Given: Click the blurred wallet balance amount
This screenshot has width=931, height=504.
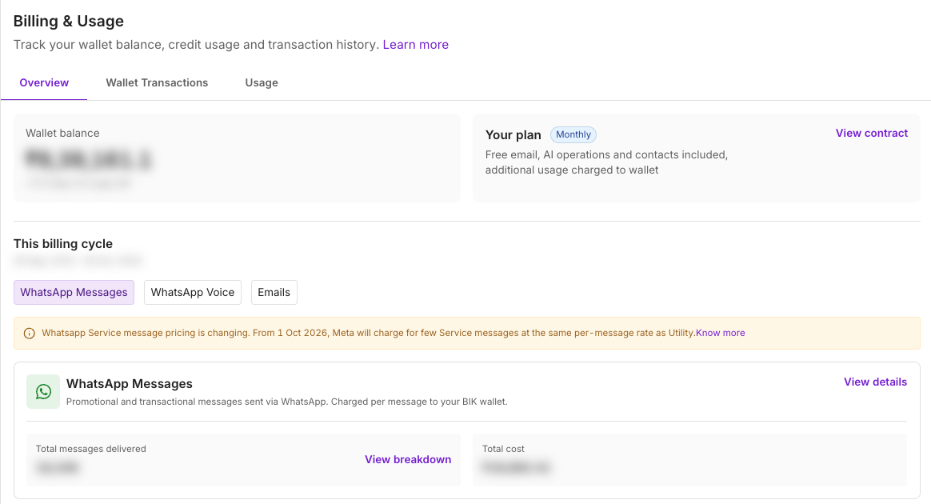Looking at the screenshot, I should coord(88,159).
